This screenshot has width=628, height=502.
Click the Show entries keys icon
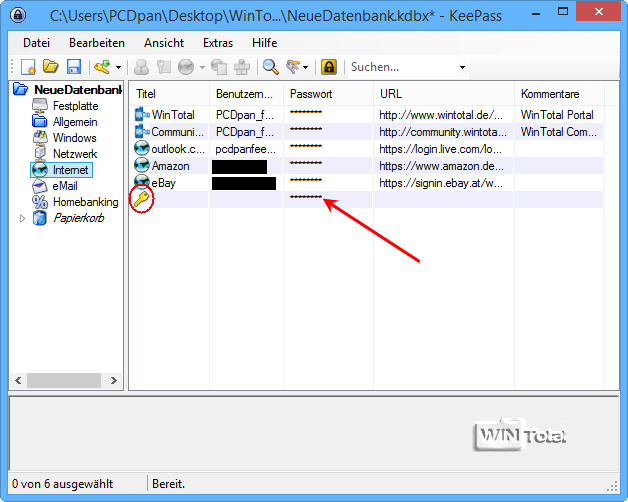(293, 67)
